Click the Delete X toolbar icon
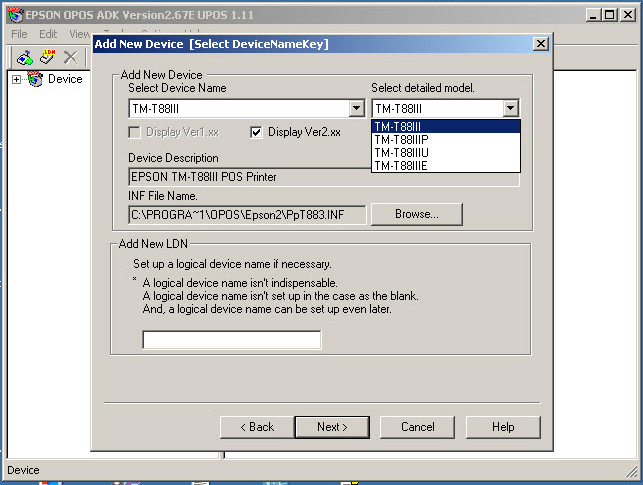Viewport: 643px width, 485px height. pyautogui.click(x=71, y=57)
